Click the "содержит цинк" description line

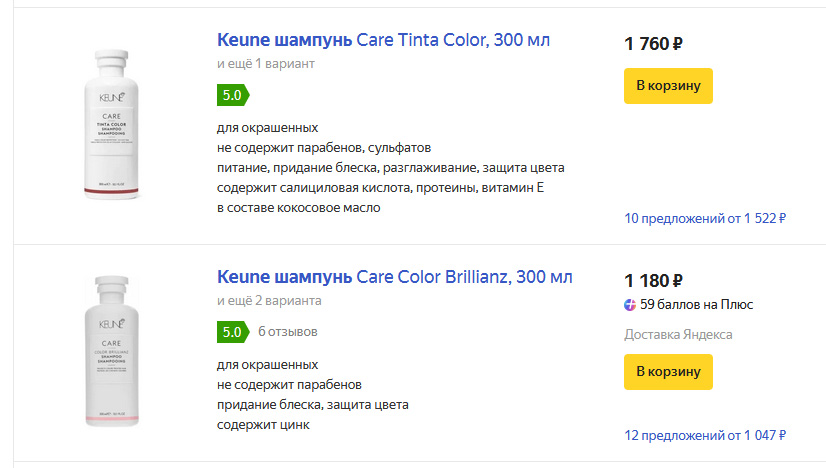click(263, 425)
